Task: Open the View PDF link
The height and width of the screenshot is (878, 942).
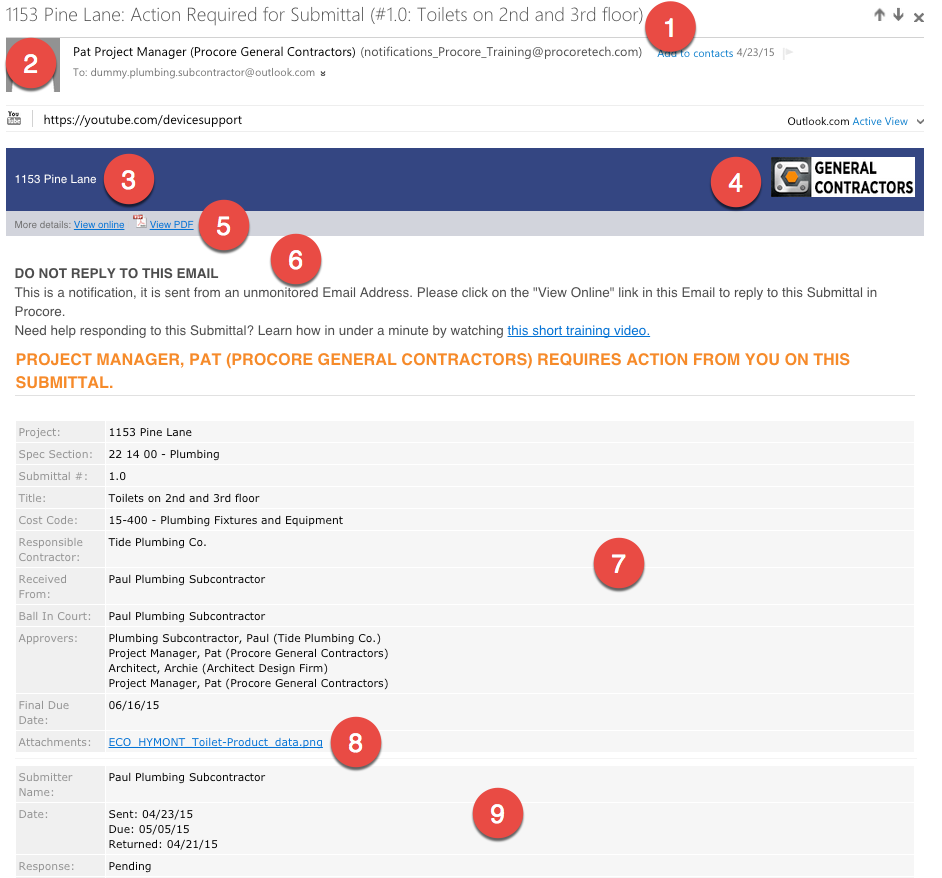Action: (x=171, y=225)
